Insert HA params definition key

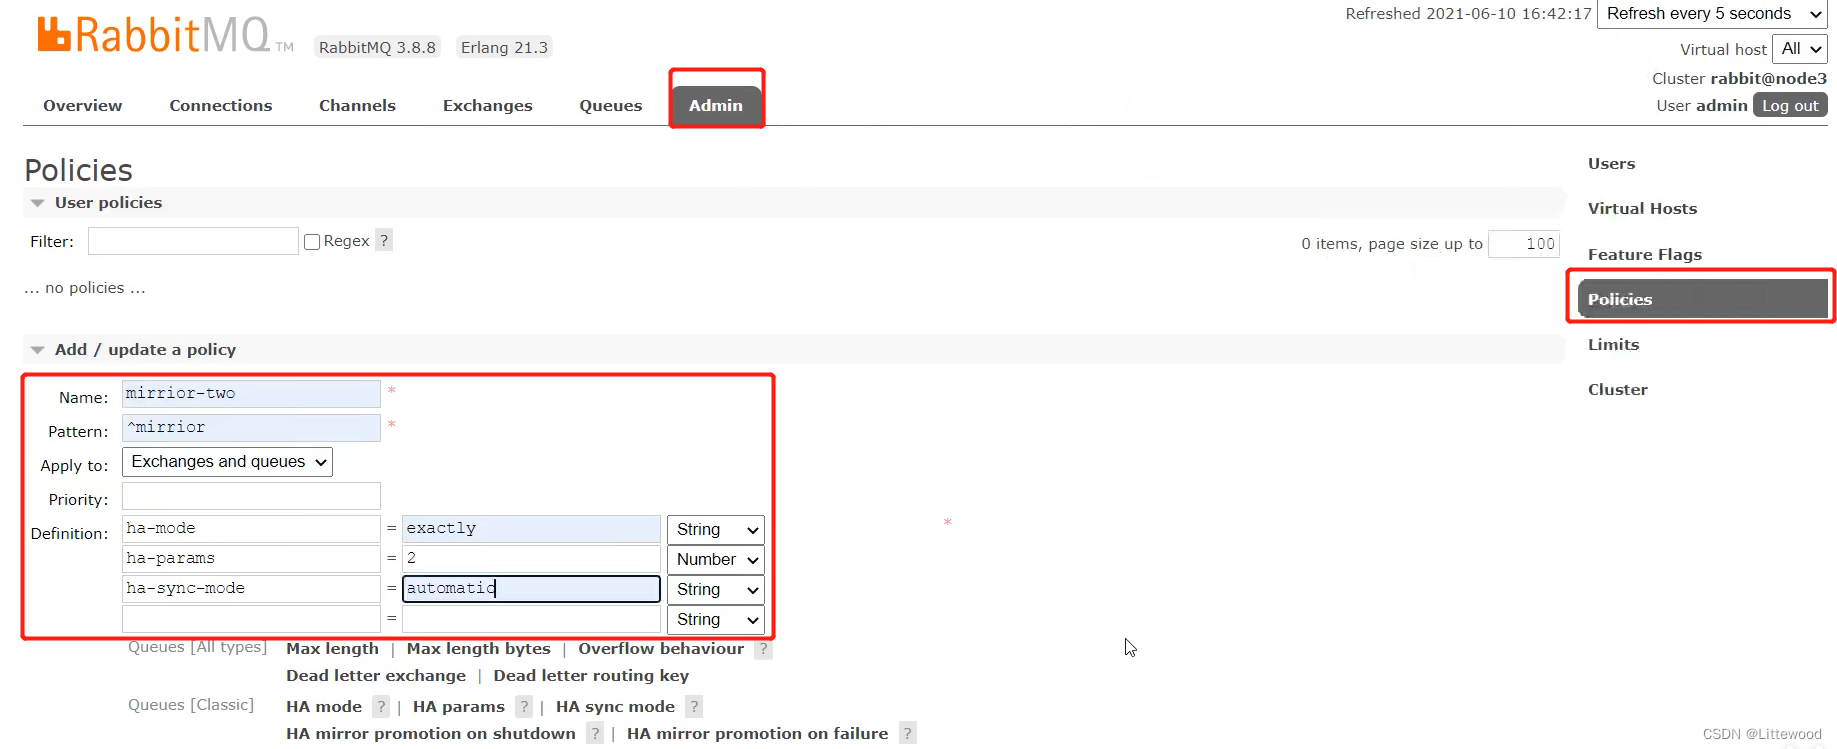click(x=459, y=707)
